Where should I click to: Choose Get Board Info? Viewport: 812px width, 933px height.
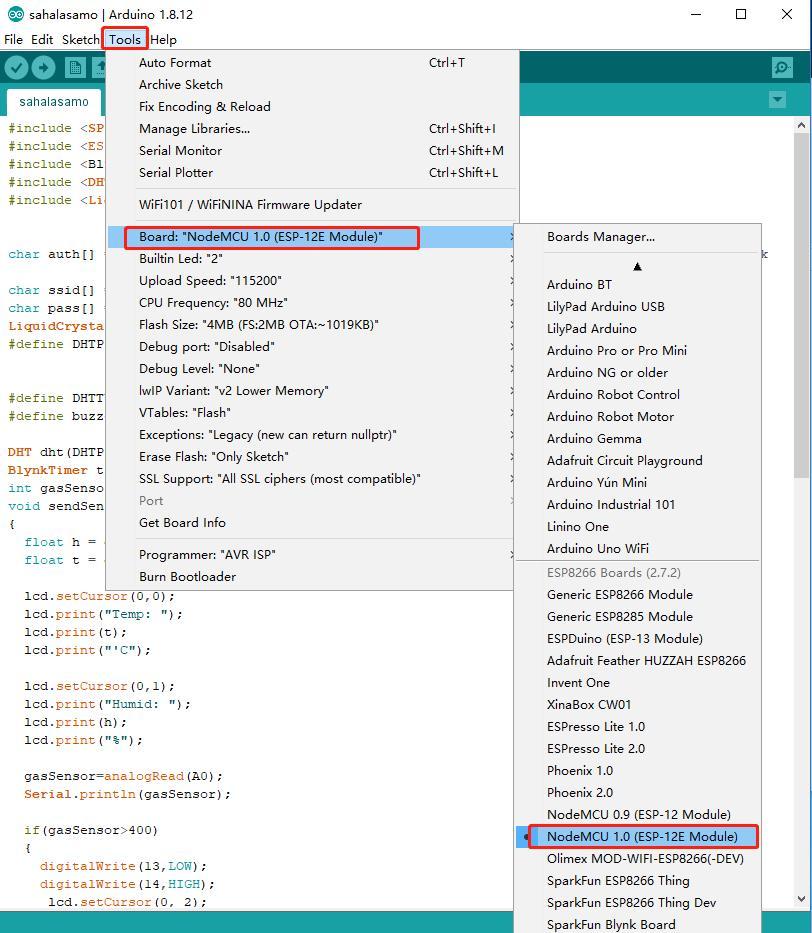point(311,522)
